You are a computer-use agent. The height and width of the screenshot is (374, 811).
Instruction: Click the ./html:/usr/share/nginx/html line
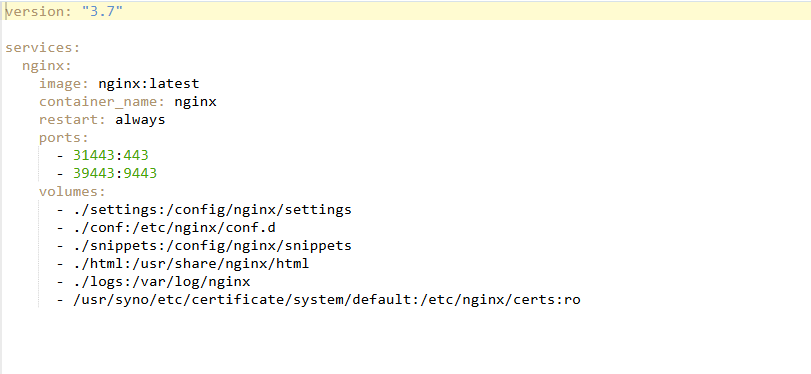tap(191, 263)
